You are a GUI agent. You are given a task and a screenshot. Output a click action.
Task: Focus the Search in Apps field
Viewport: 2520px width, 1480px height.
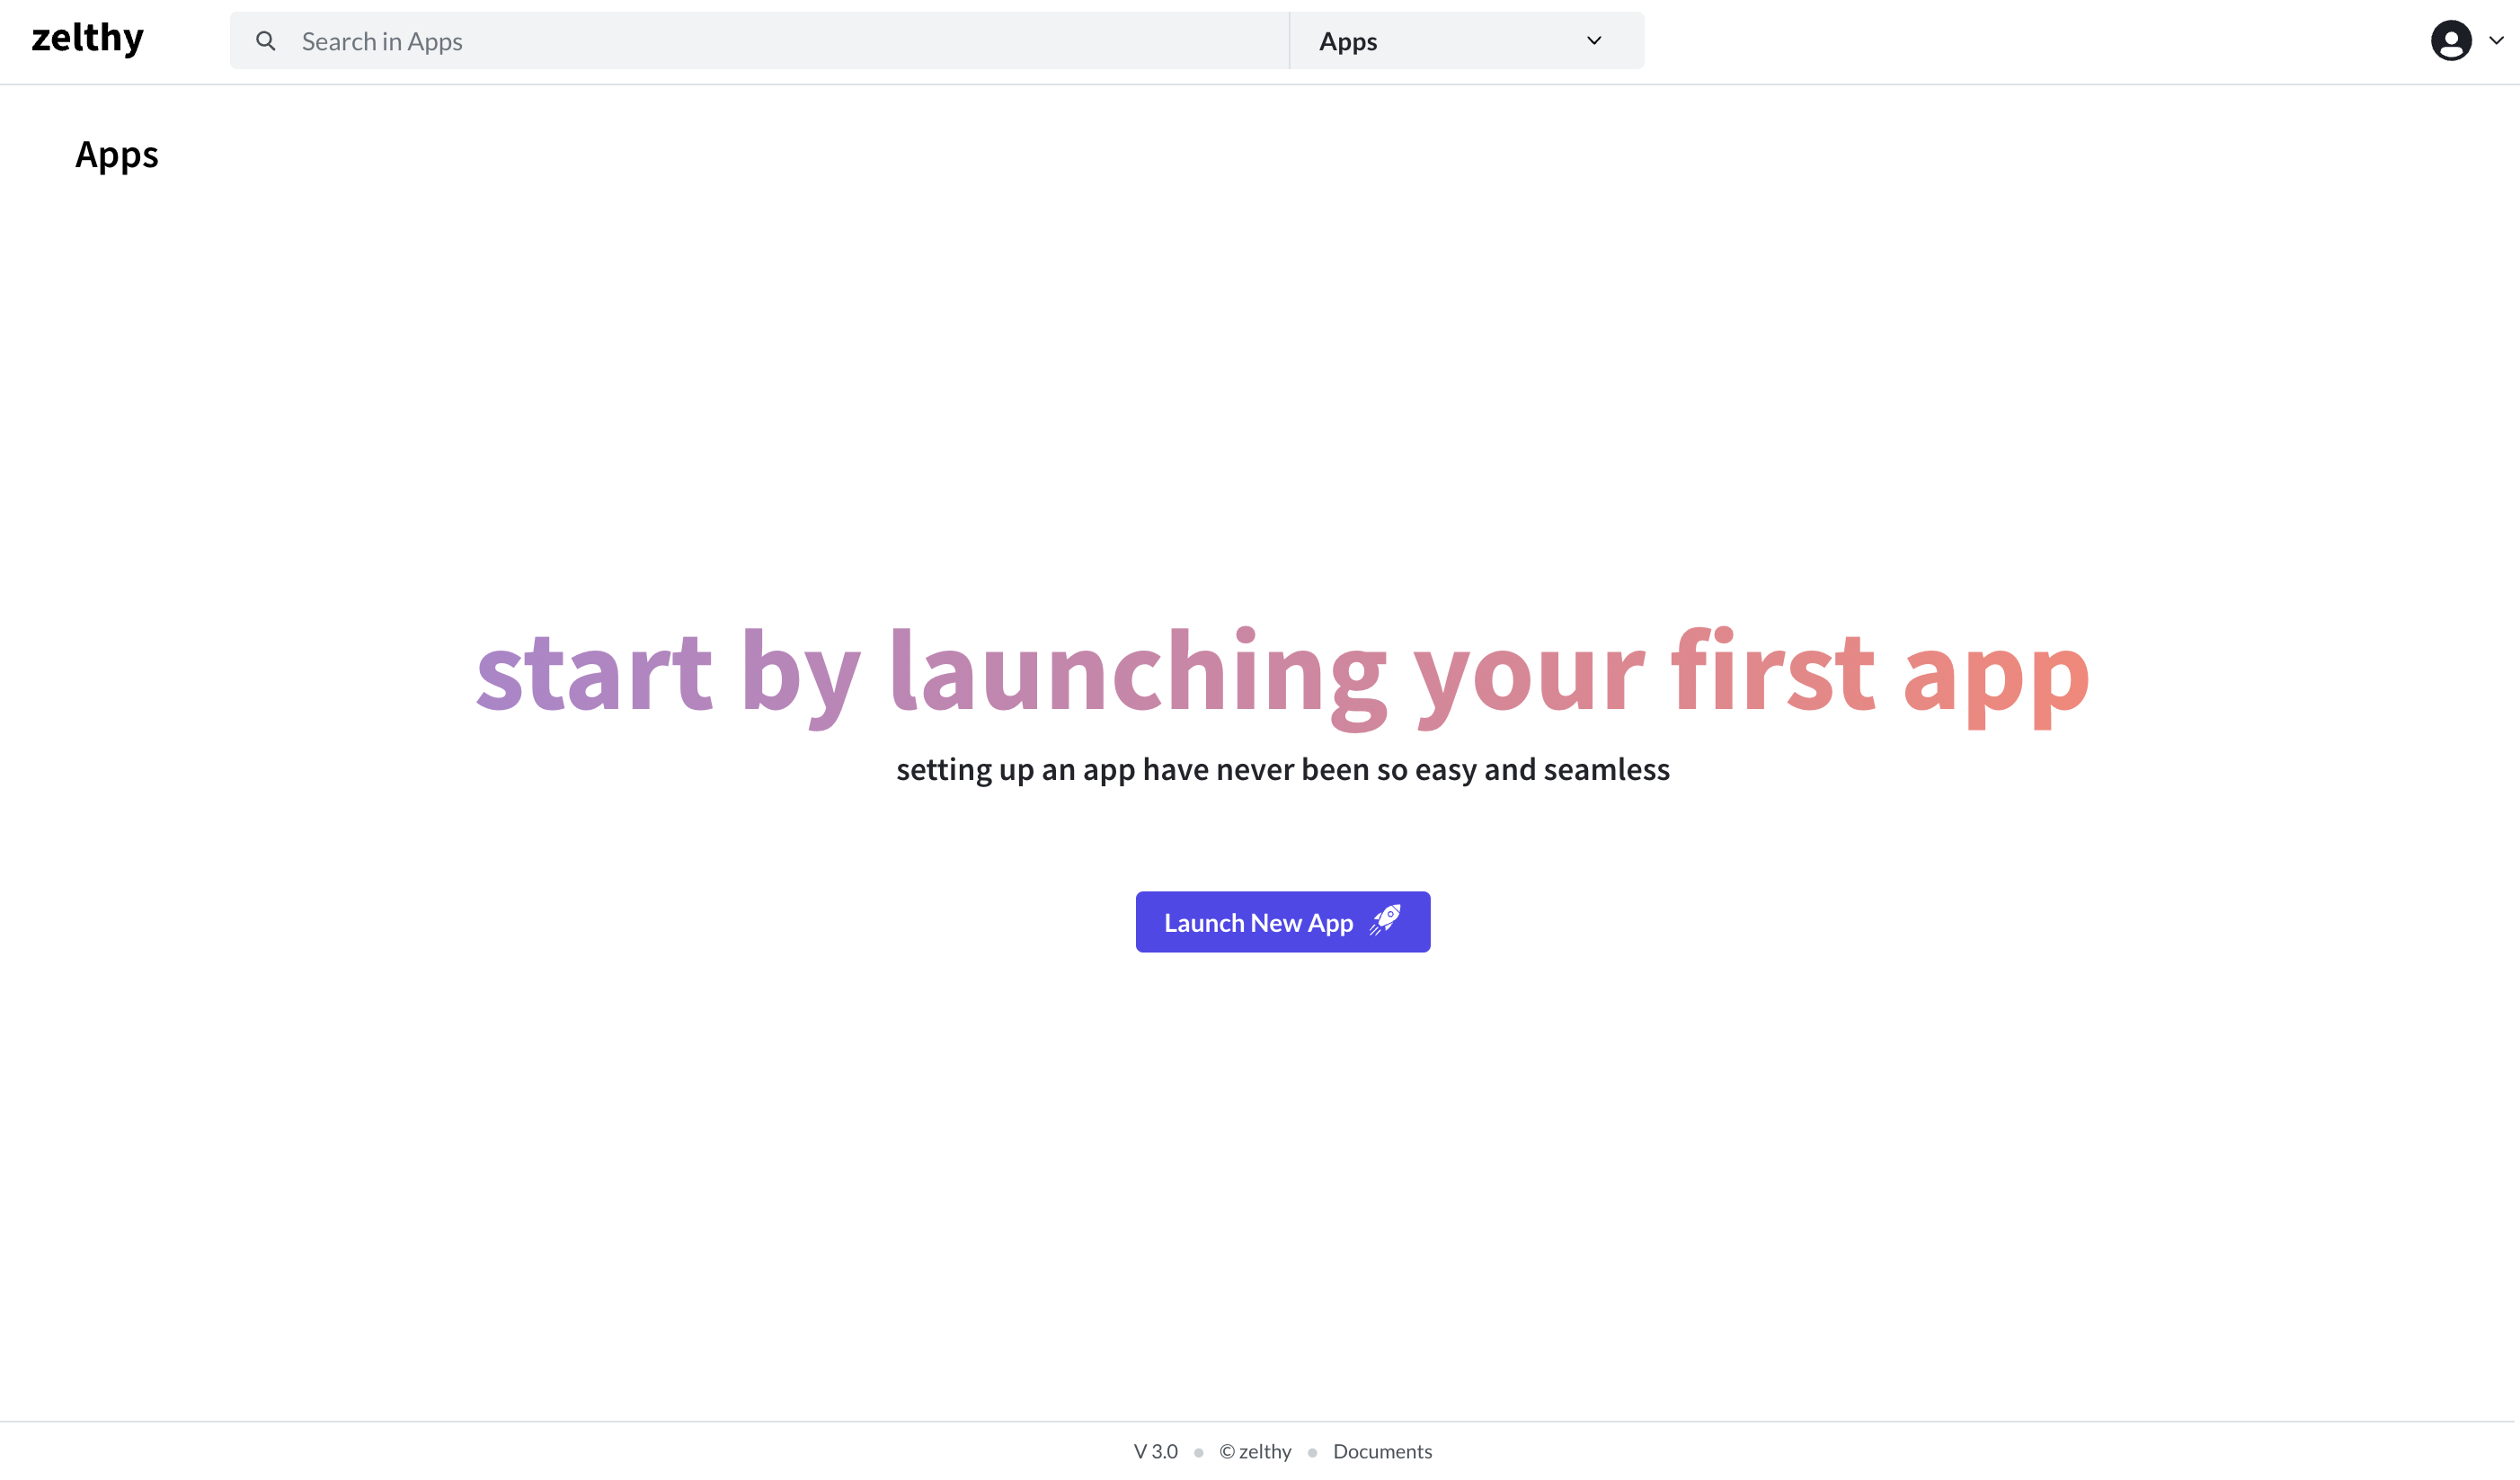[x=760, y=41]
